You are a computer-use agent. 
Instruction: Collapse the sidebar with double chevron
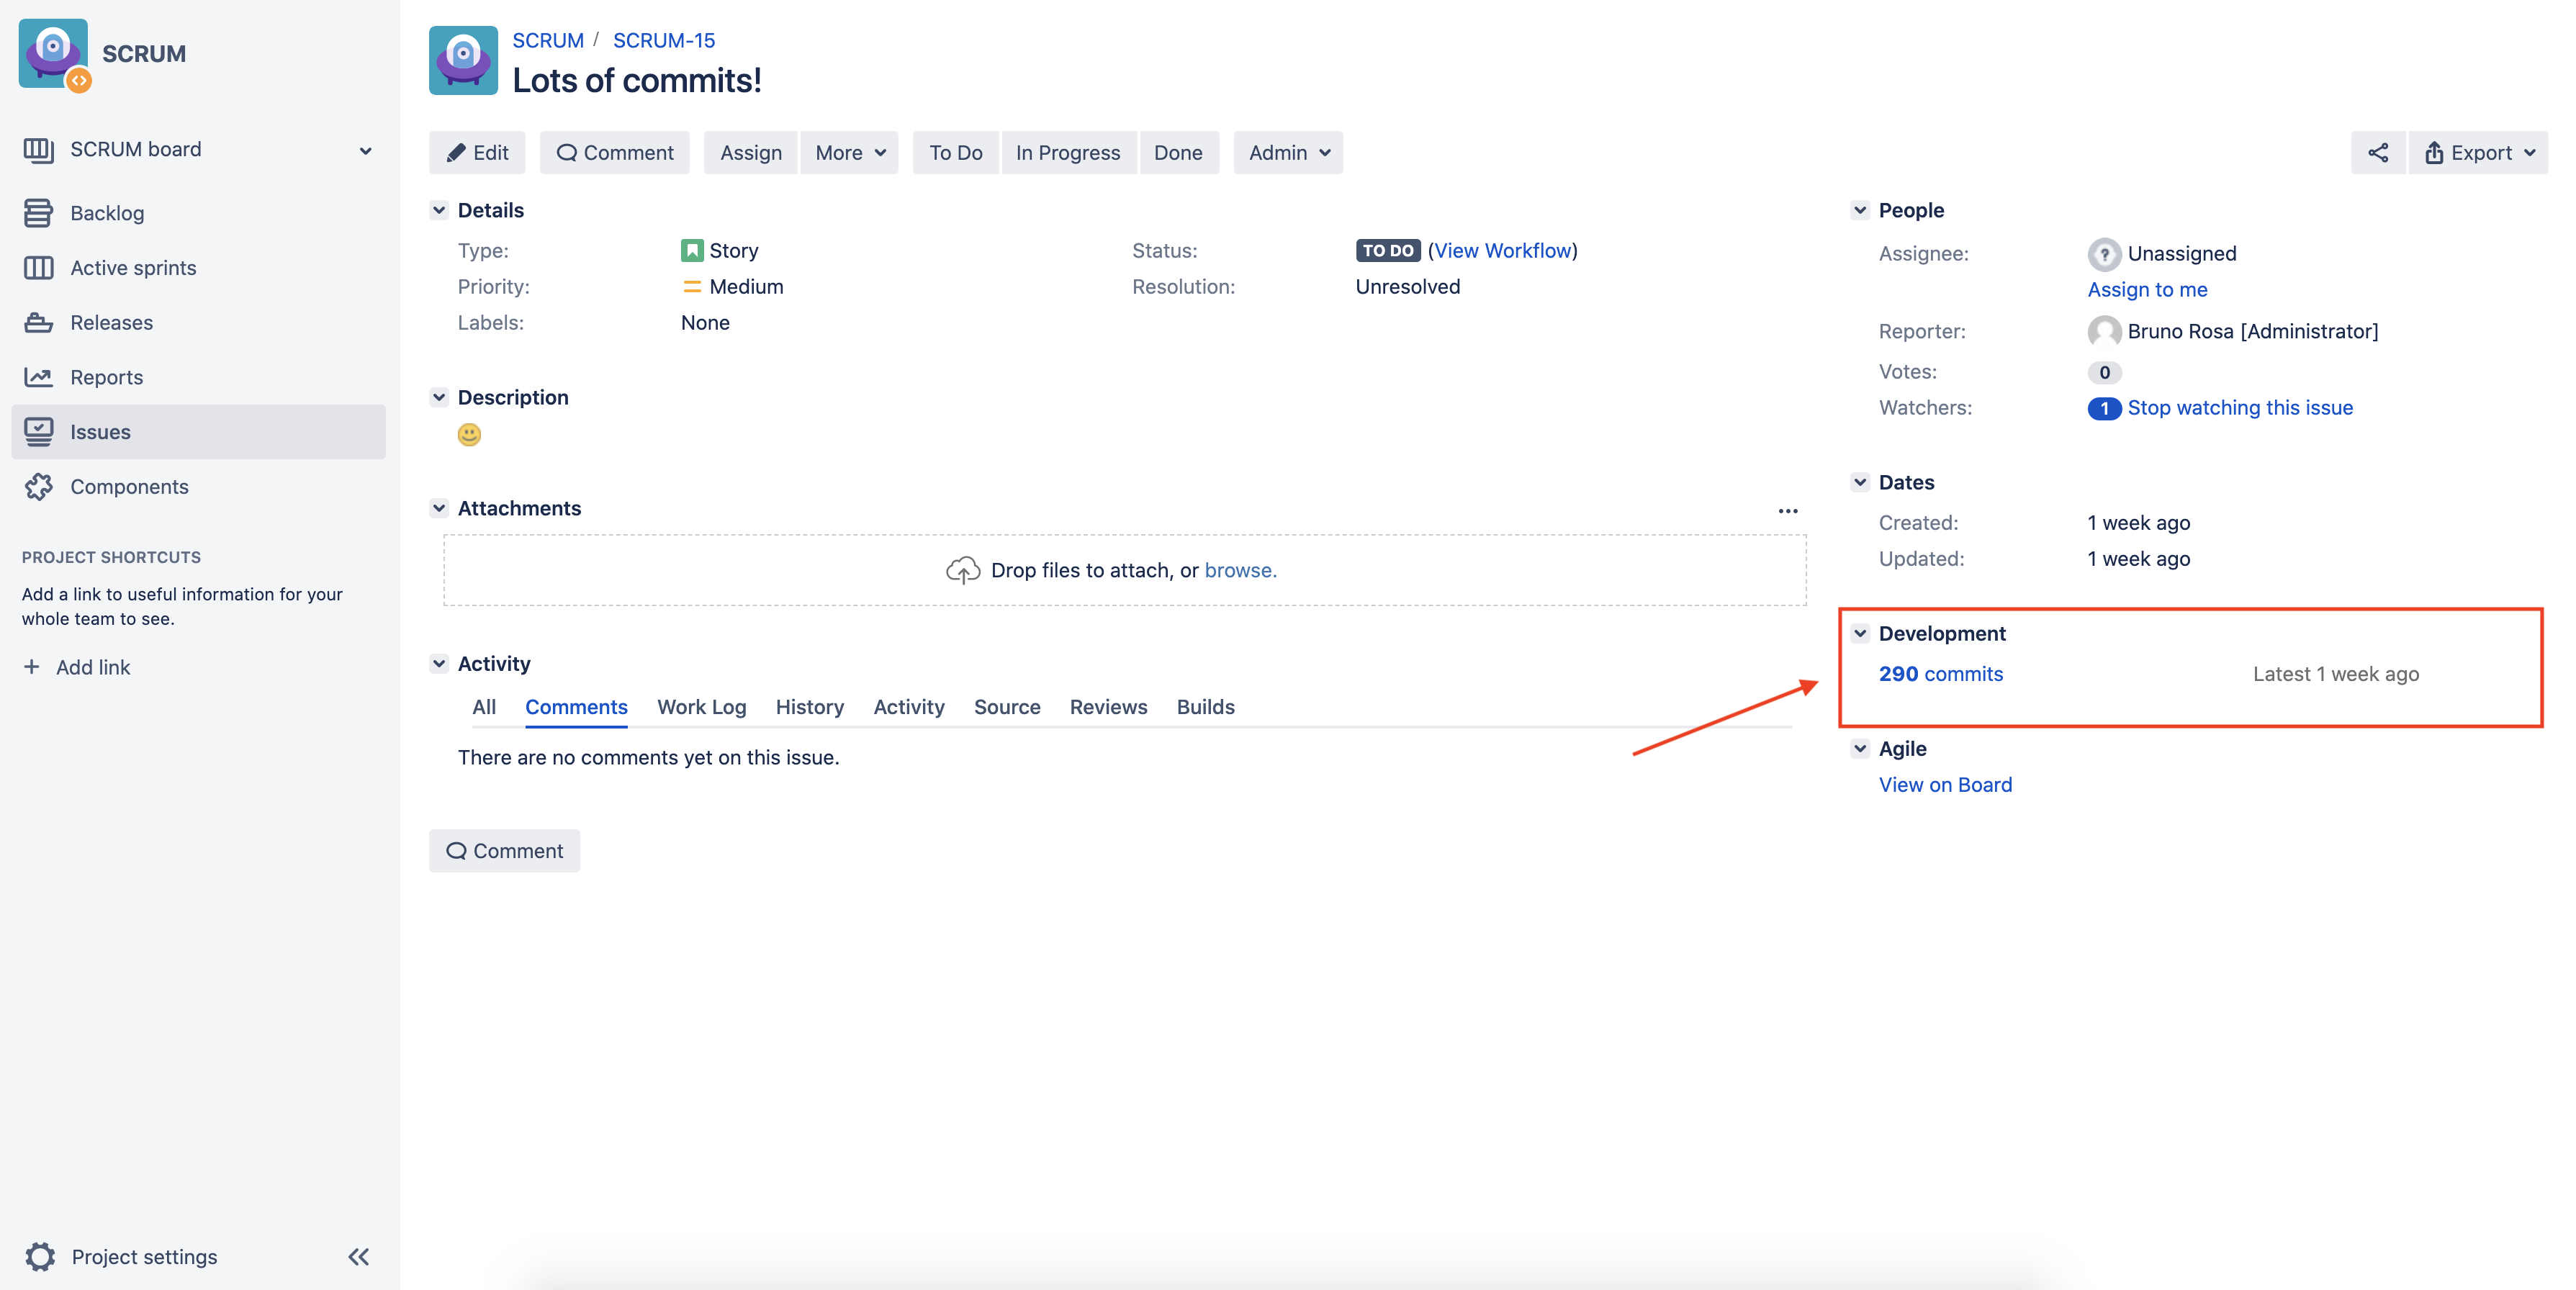(x=358, y=1256)
